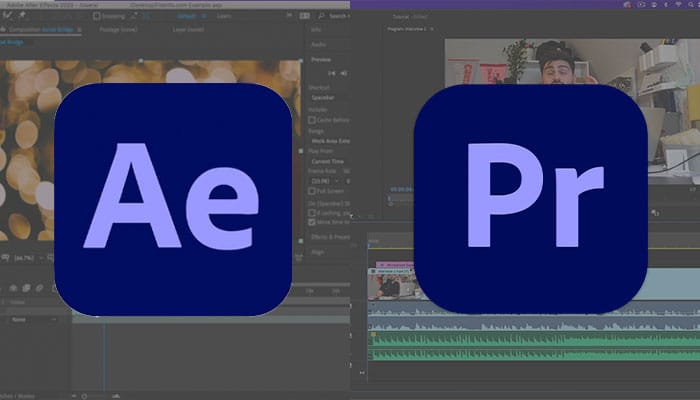Expand the Align panel heading
700x400 pixels.
pos(317,252)
